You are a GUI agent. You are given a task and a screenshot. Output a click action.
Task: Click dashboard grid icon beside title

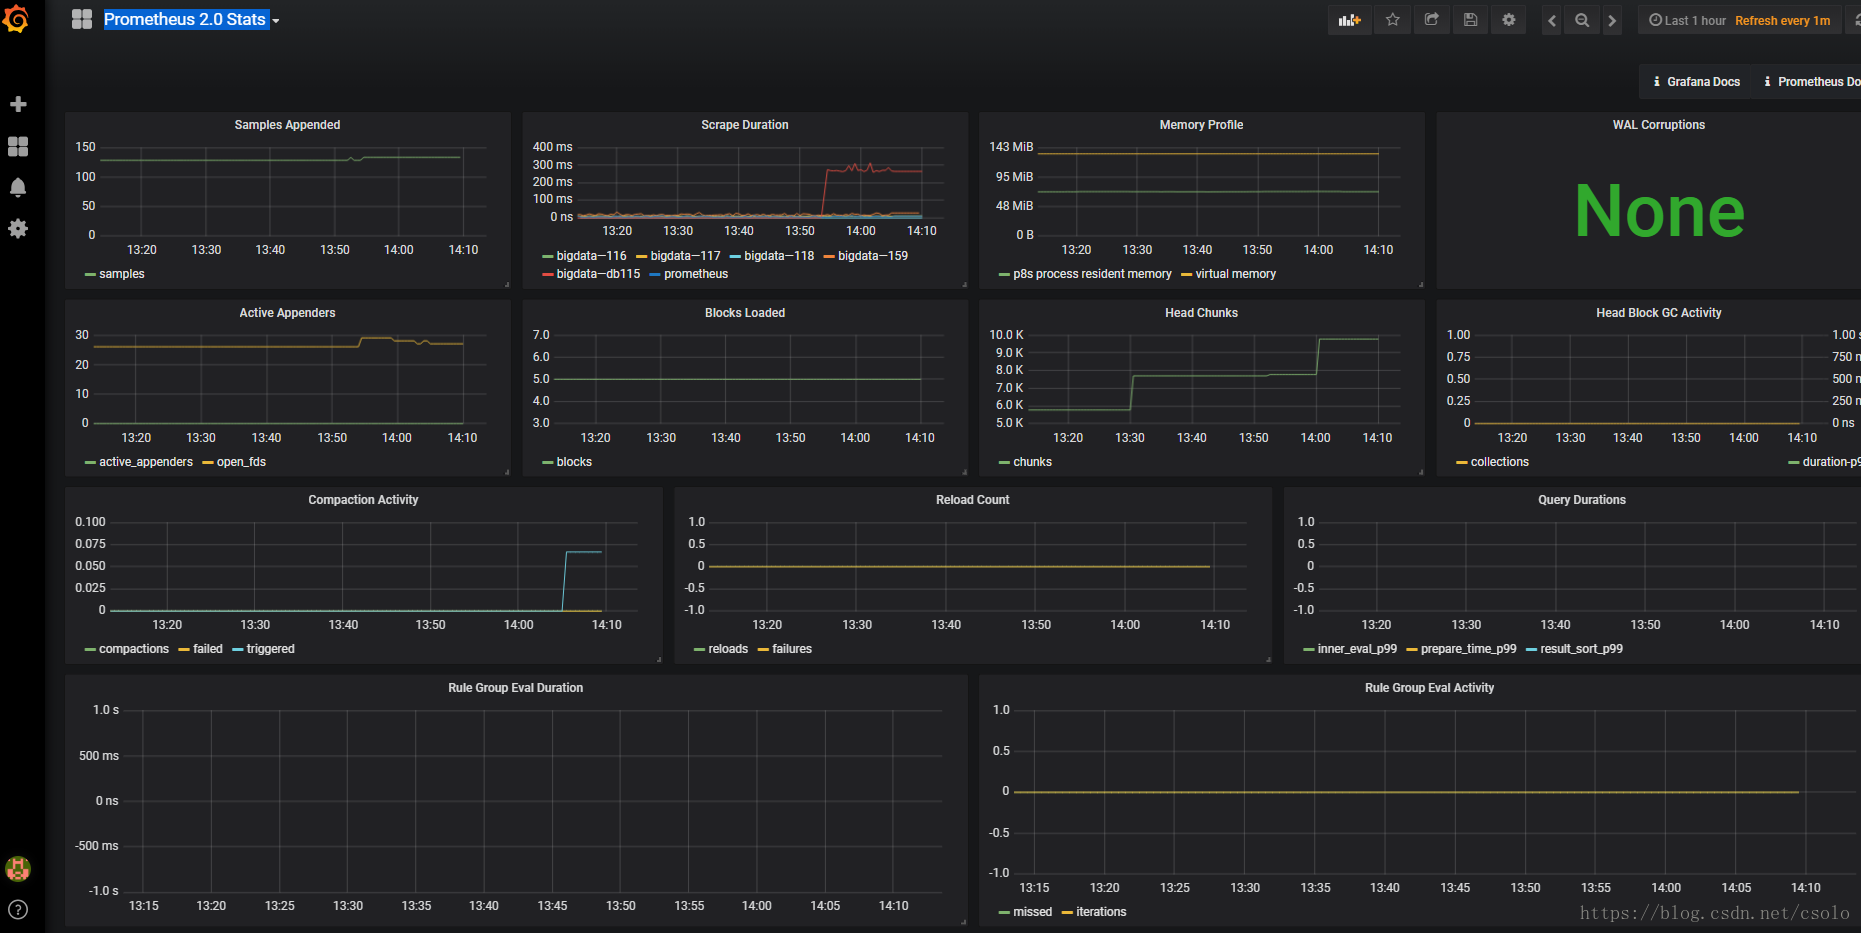click(x=82, y=19)
